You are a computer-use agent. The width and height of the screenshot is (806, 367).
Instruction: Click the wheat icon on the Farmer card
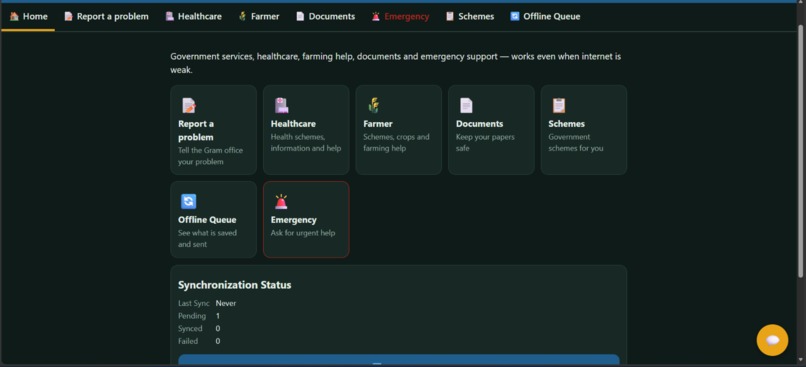coord(374,105)
